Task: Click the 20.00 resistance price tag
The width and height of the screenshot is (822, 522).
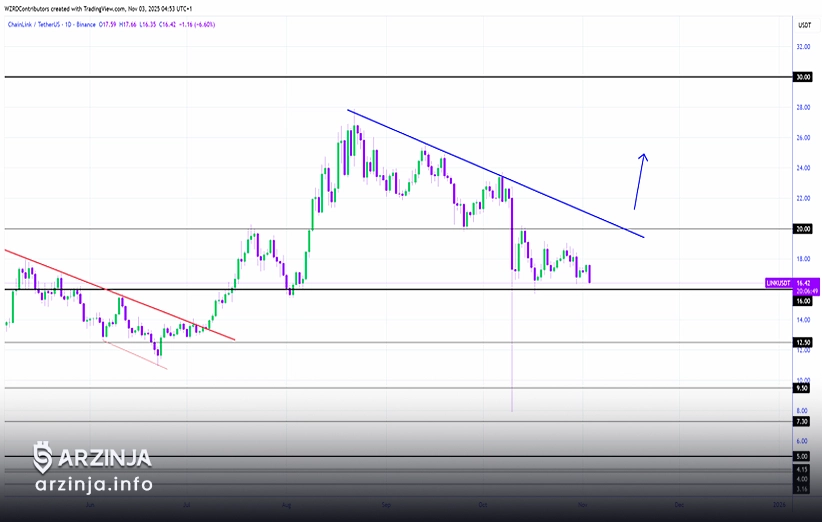Action: point(802,228)
